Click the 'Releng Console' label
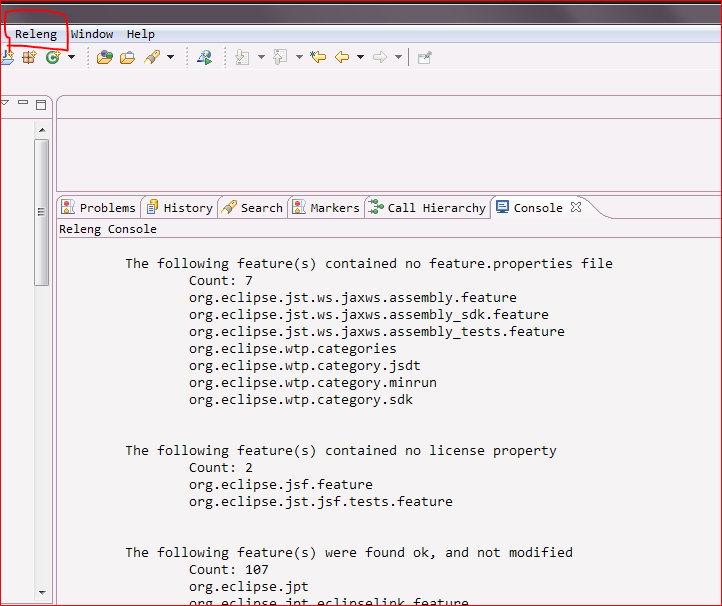This screenshot has height=606, width=722. pos(108,229)
